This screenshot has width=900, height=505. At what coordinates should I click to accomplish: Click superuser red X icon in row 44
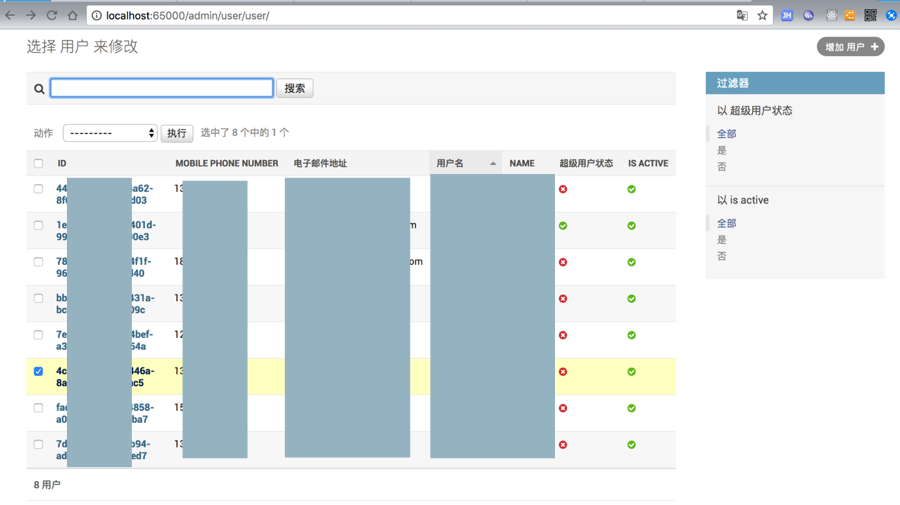click(x=563, y=189)
